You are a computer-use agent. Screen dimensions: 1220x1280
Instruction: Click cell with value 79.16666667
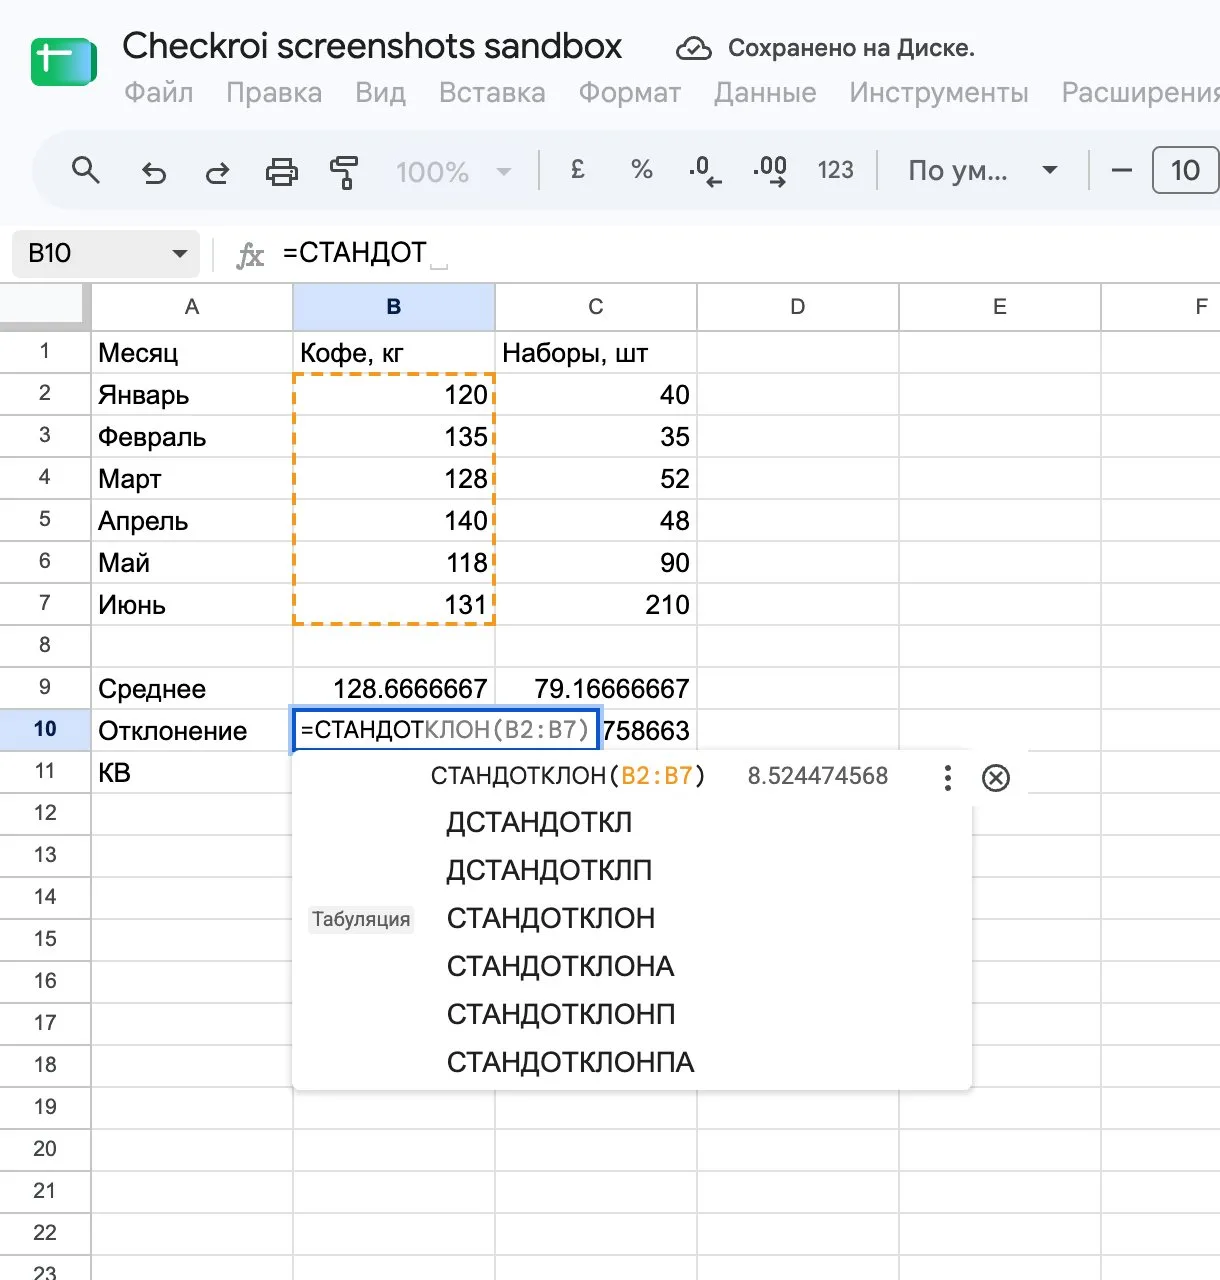click(x=596, y=688)
